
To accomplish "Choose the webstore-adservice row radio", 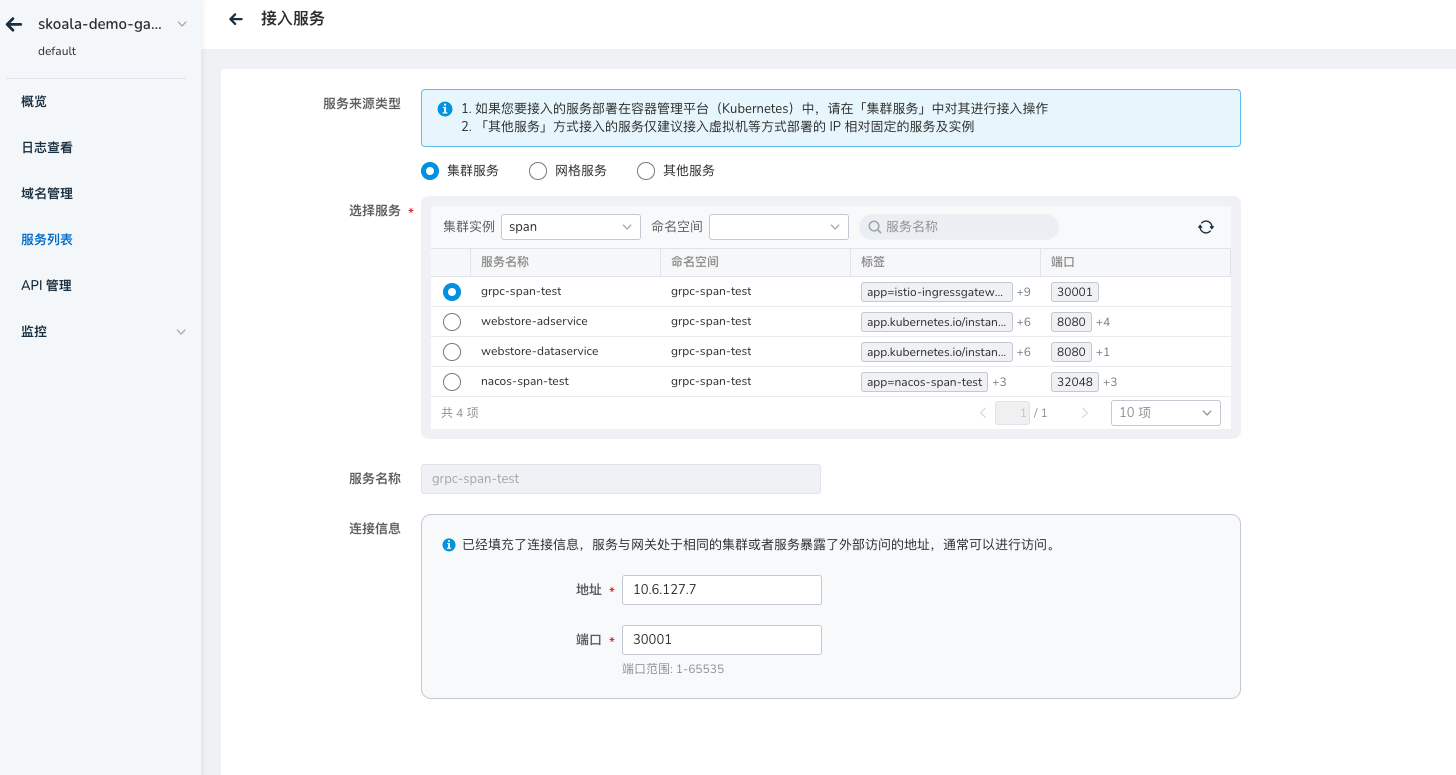I will (x=452, y=322).
